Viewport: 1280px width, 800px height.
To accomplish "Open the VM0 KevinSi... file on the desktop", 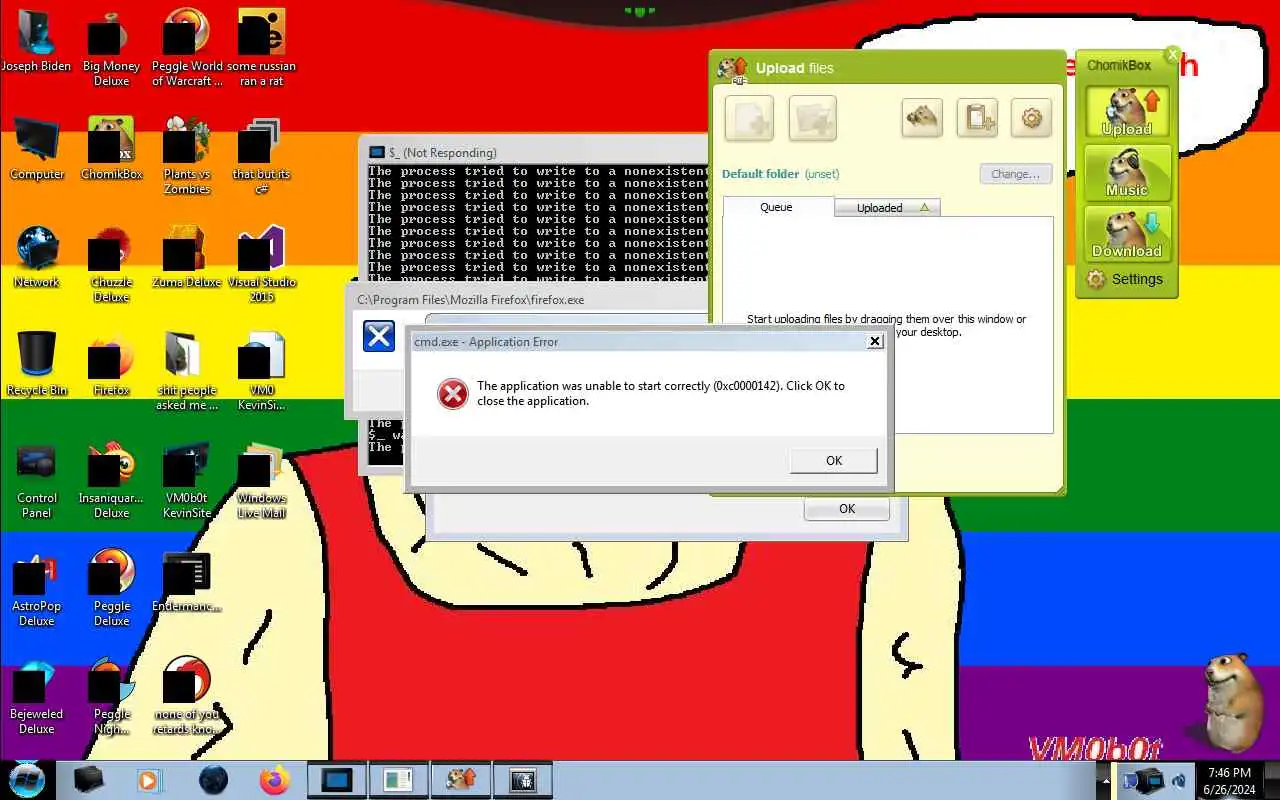I will click(x=262, y=372).
